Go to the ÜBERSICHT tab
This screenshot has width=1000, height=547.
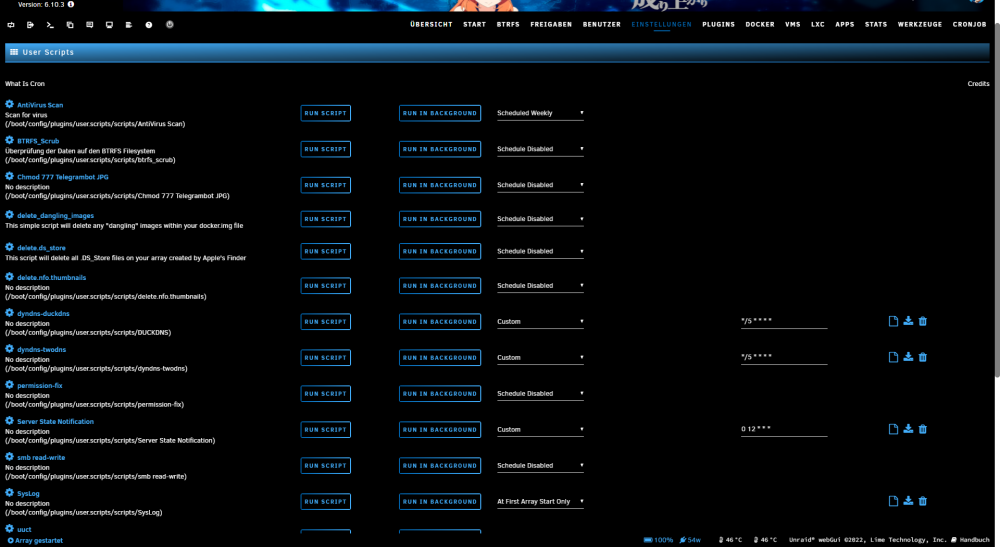coord(431,24)
